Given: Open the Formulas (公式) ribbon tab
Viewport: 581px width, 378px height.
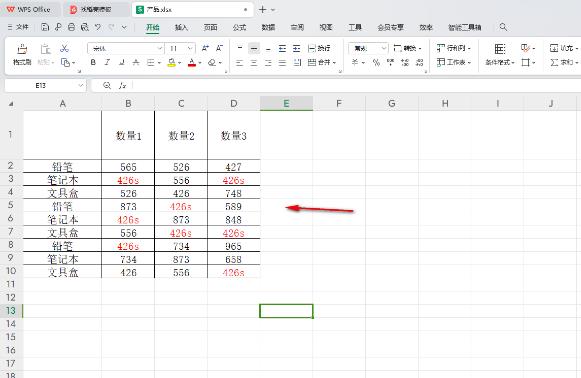Looking at the screenshot, I should [239, 27].
